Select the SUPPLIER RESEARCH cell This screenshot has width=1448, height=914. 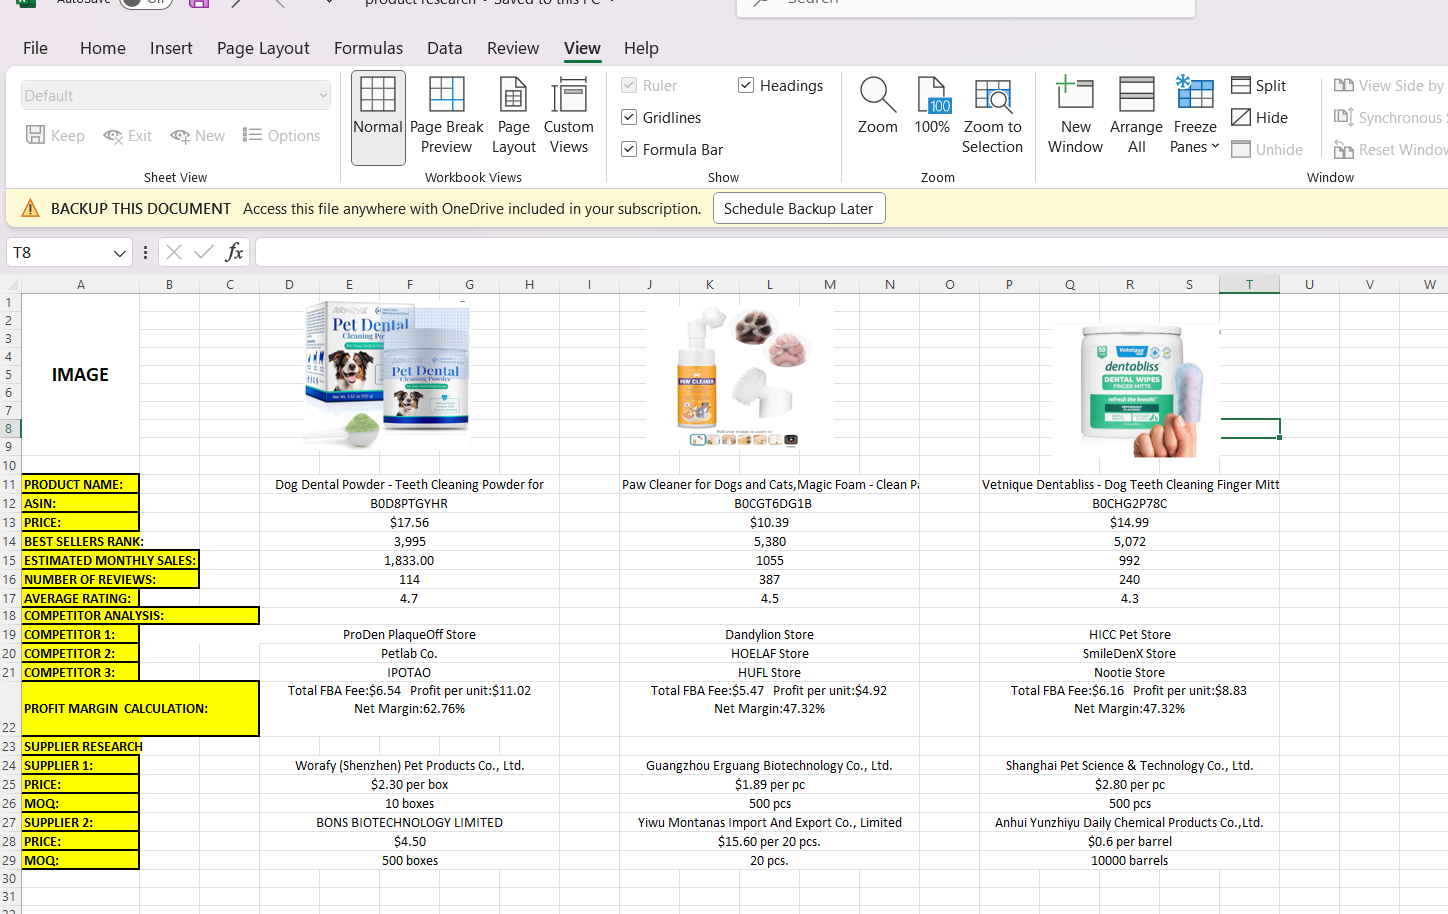pos(83,747)
